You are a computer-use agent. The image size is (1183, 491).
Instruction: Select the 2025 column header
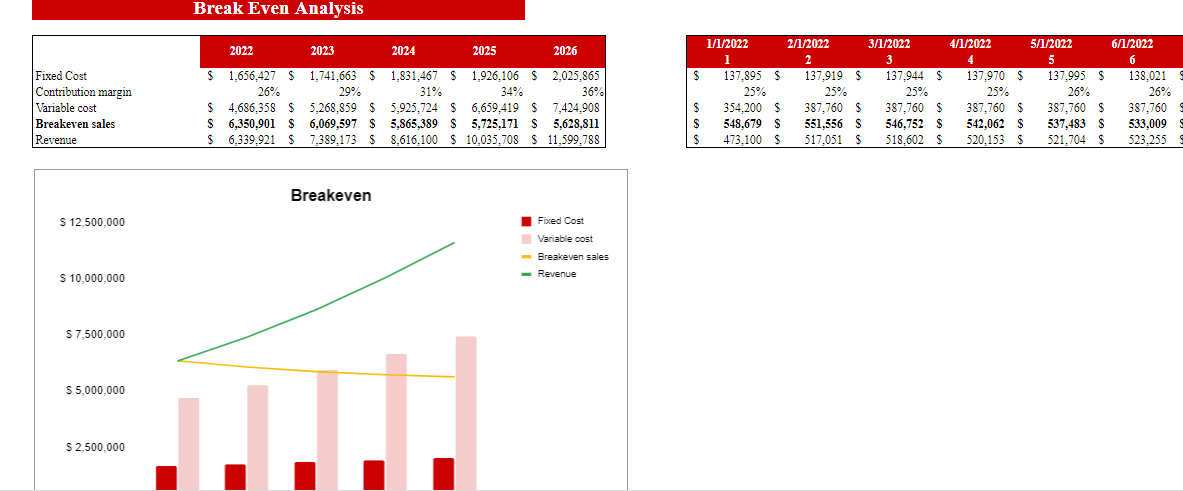coord(484,51)
